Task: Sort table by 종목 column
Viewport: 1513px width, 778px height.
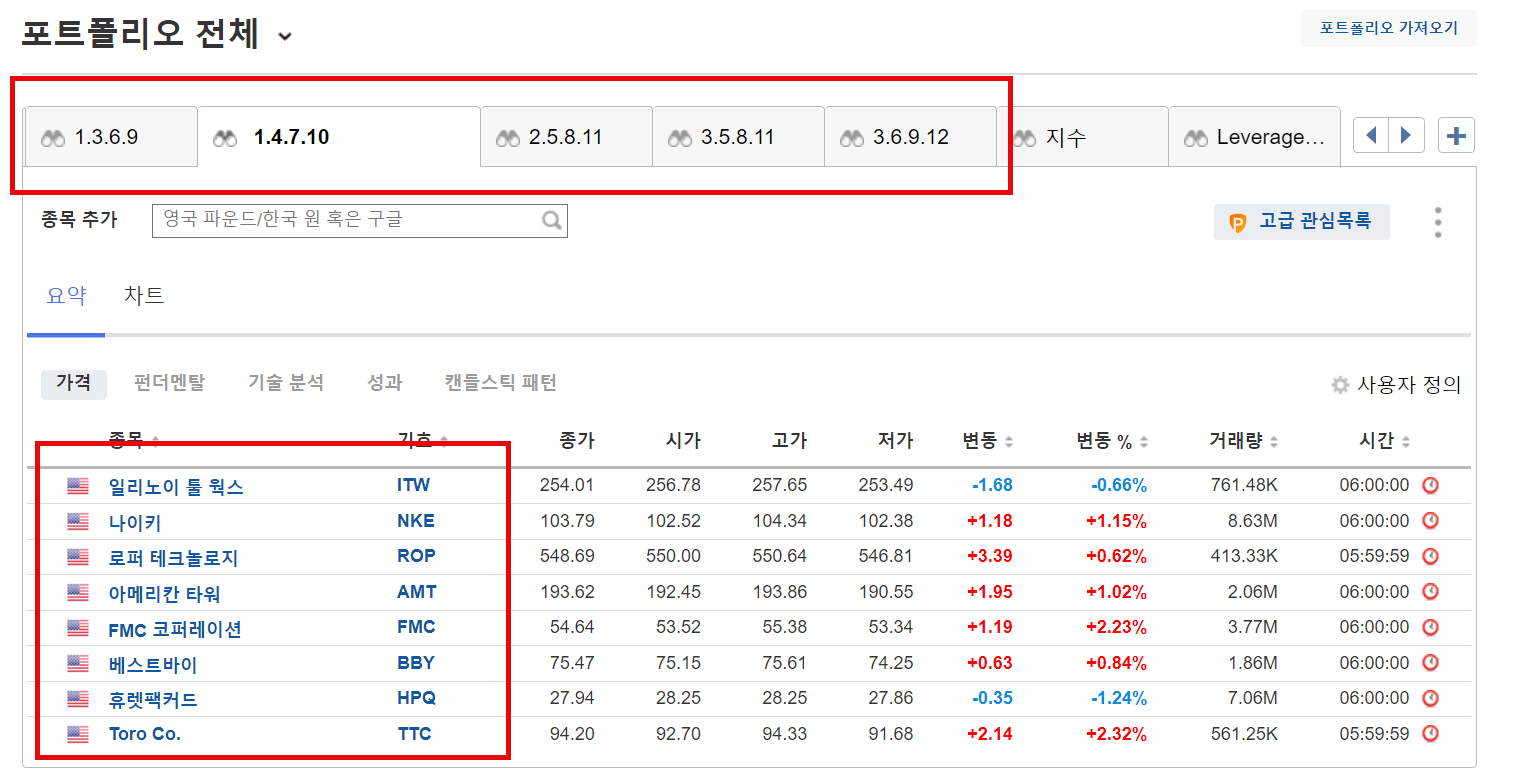Action: tap(134, 441)
